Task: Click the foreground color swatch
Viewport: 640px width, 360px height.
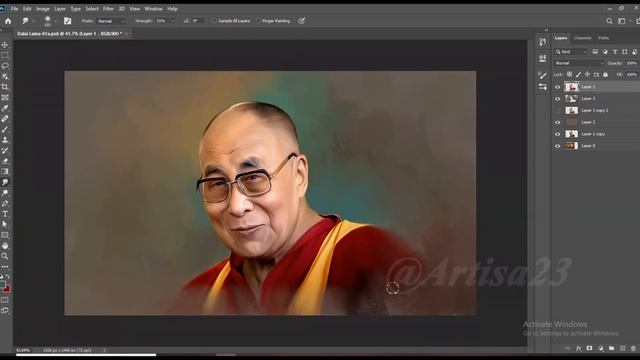Action: (x=2, y=285)
